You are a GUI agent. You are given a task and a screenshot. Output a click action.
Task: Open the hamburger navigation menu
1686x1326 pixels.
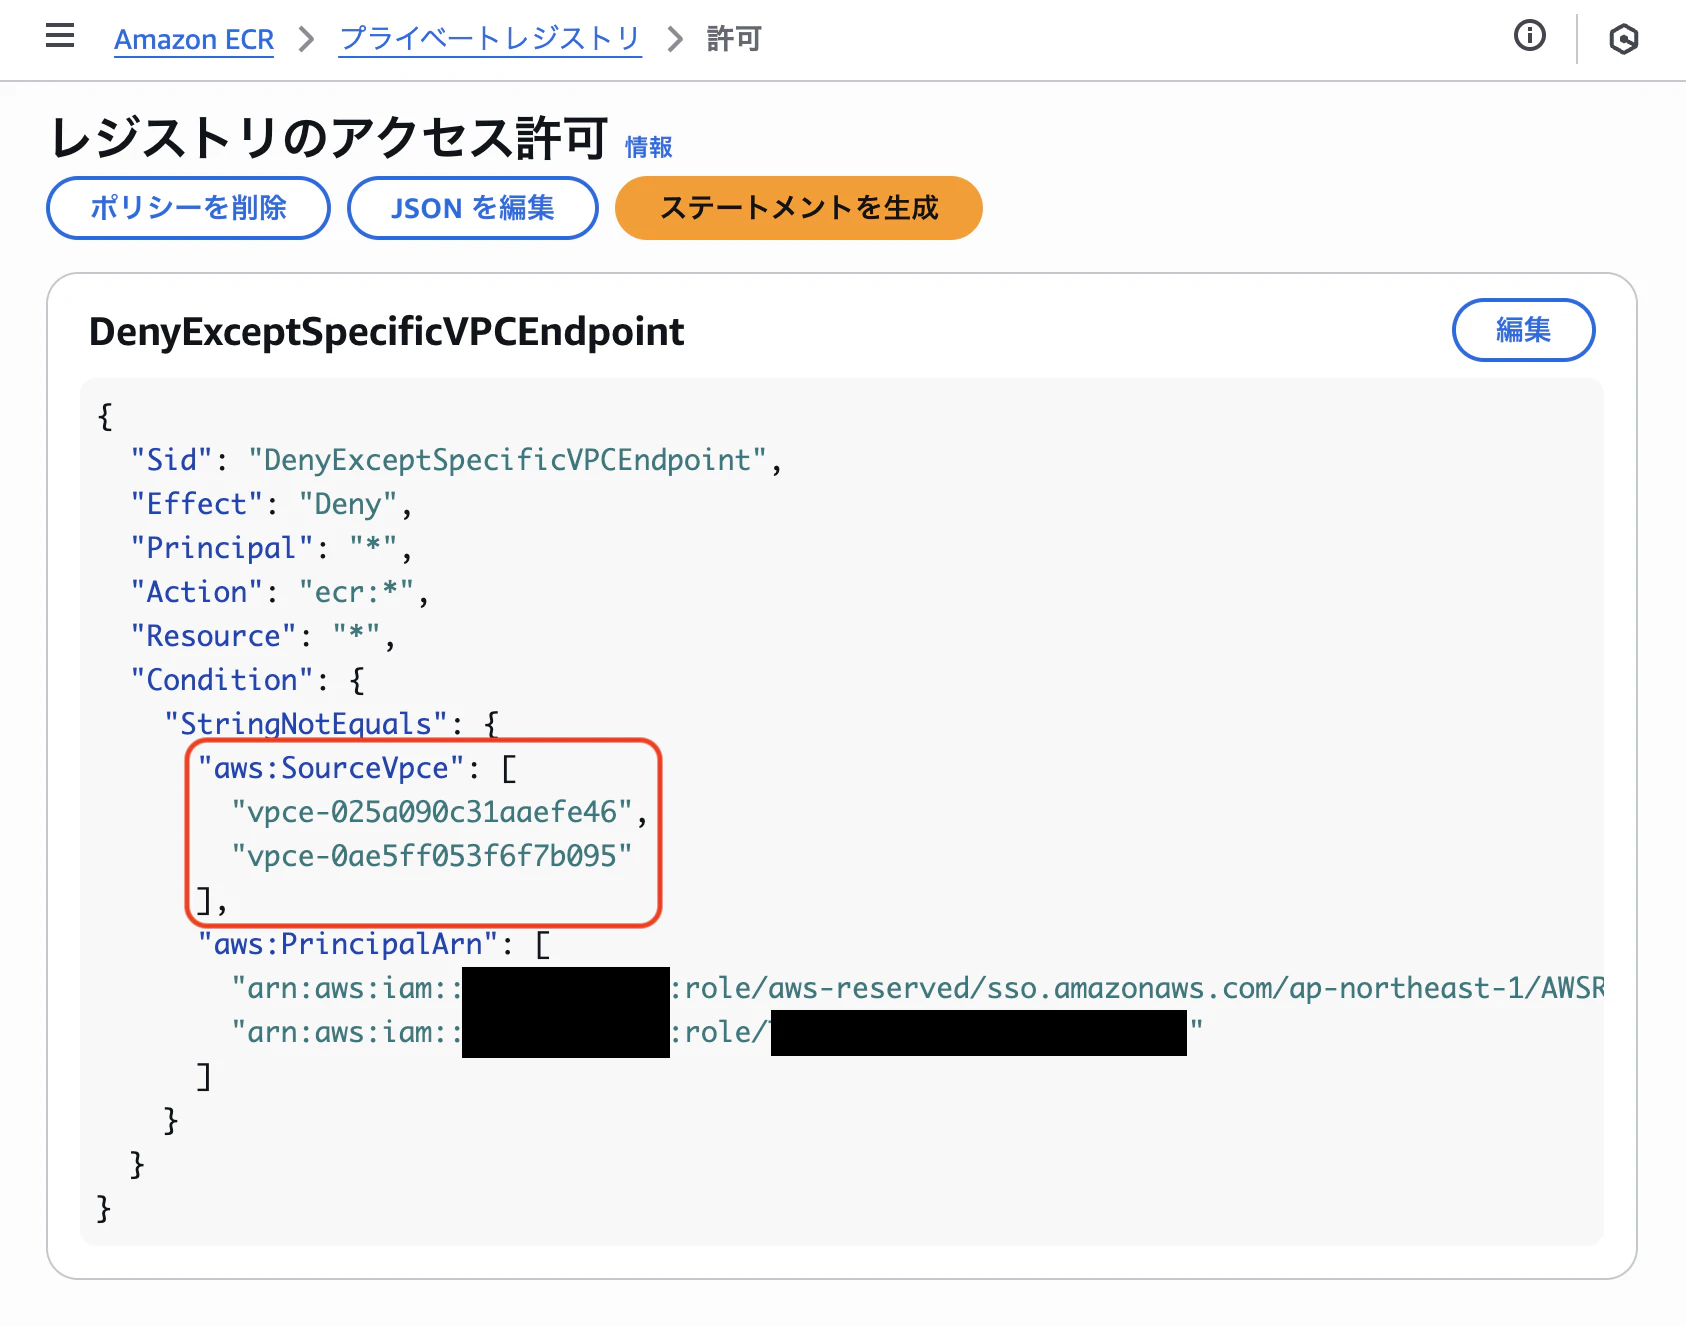pyautogui.click(x=60, y=37)
